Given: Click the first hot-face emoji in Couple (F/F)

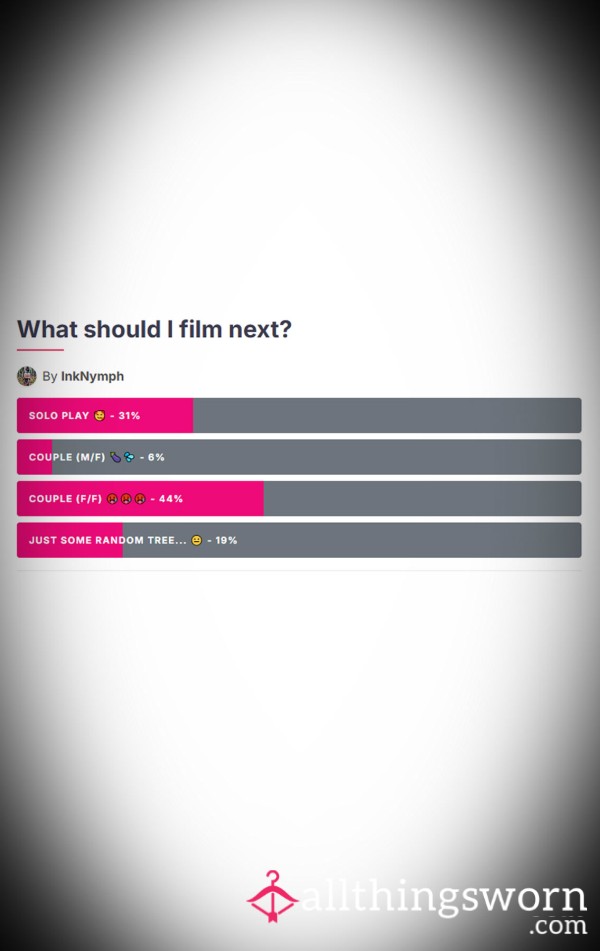Looking at the screenshot, I should click(x=112, y=499).
